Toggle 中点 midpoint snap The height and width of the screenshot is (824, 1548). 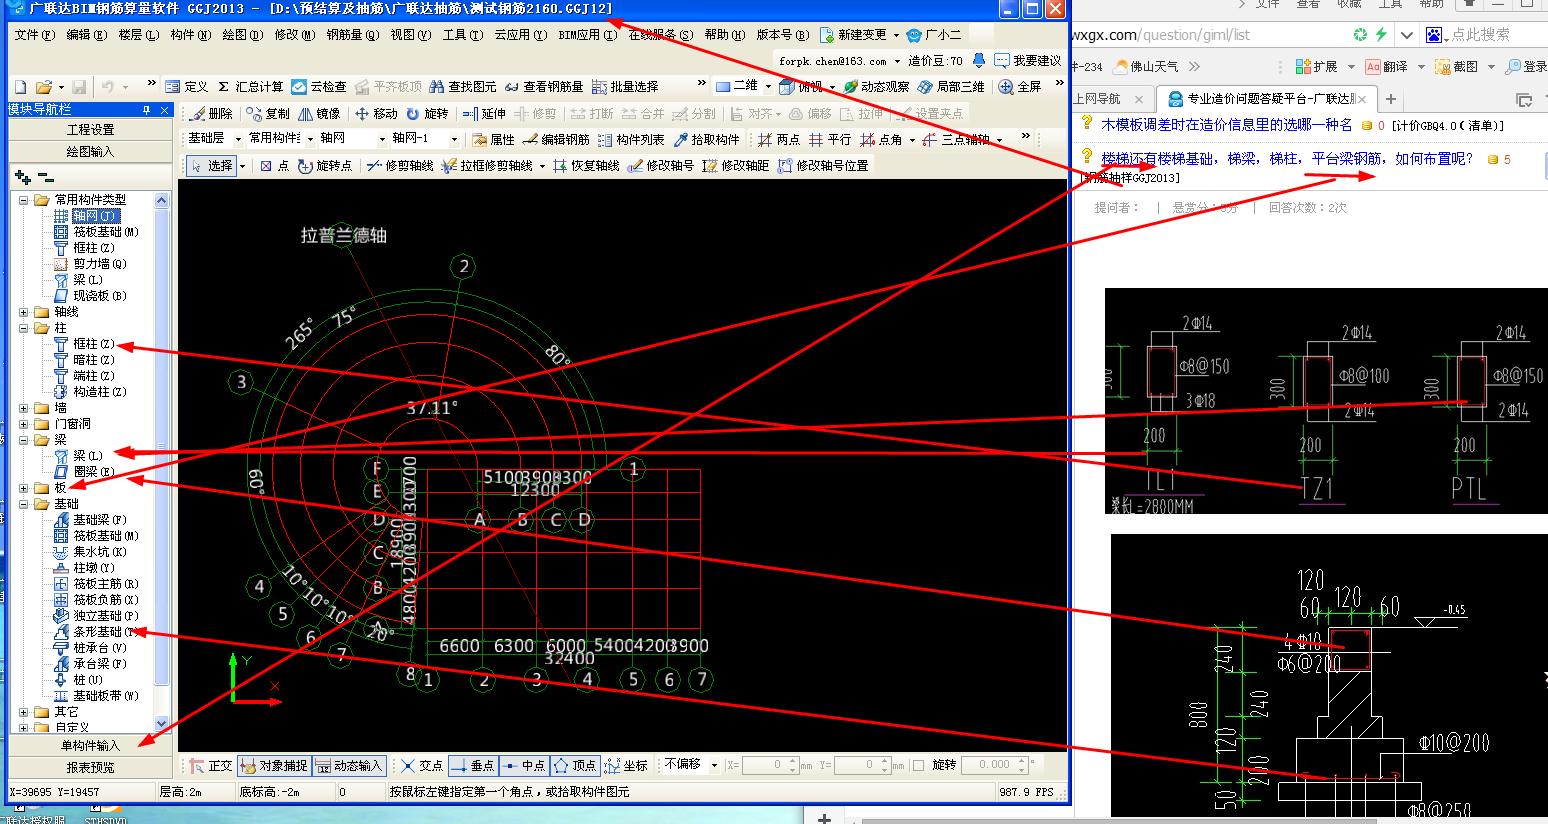(523, 766)
